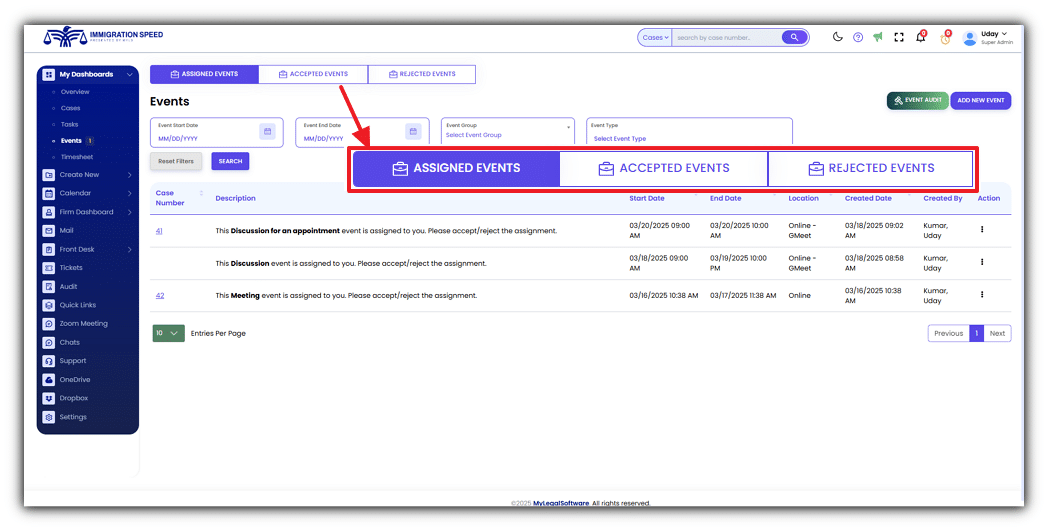Click the Reset Filters button
This screenshot has height=532, width=1050.
click(x=177, y=161)
